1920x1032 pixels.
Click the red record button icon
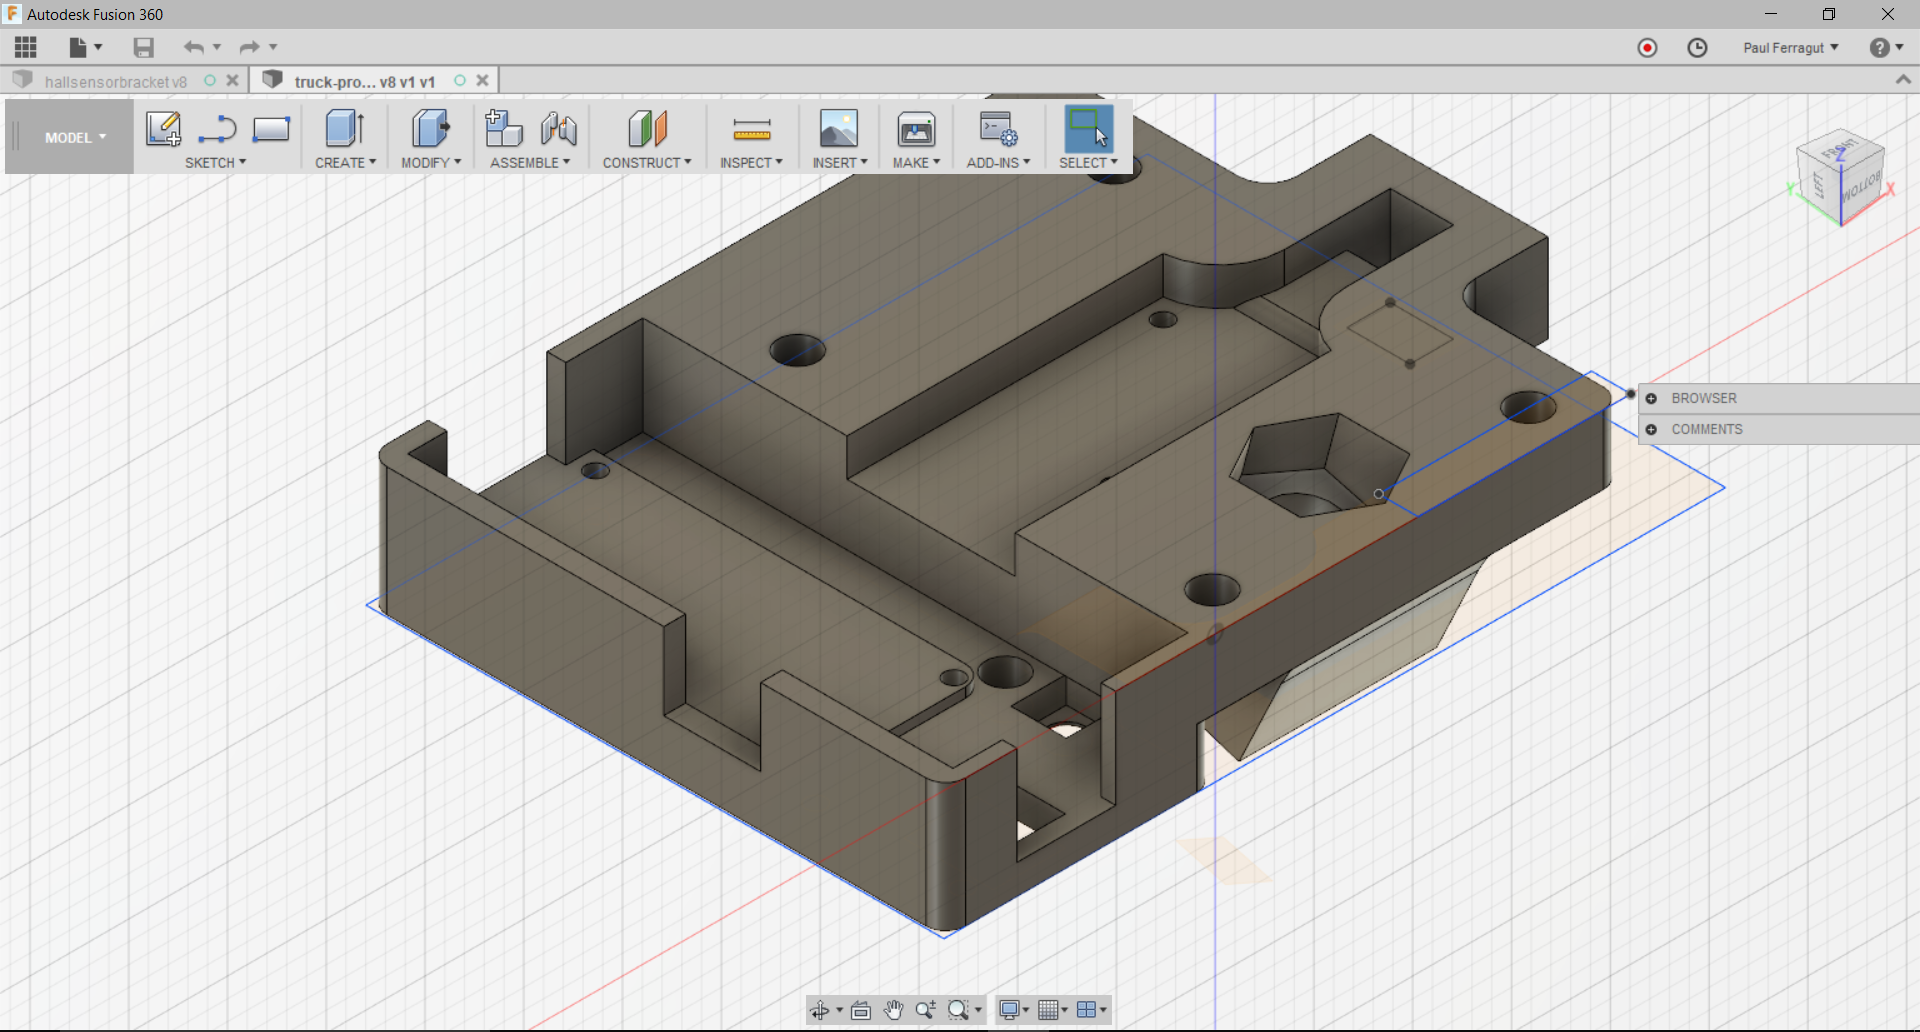tap(1648, 47)
